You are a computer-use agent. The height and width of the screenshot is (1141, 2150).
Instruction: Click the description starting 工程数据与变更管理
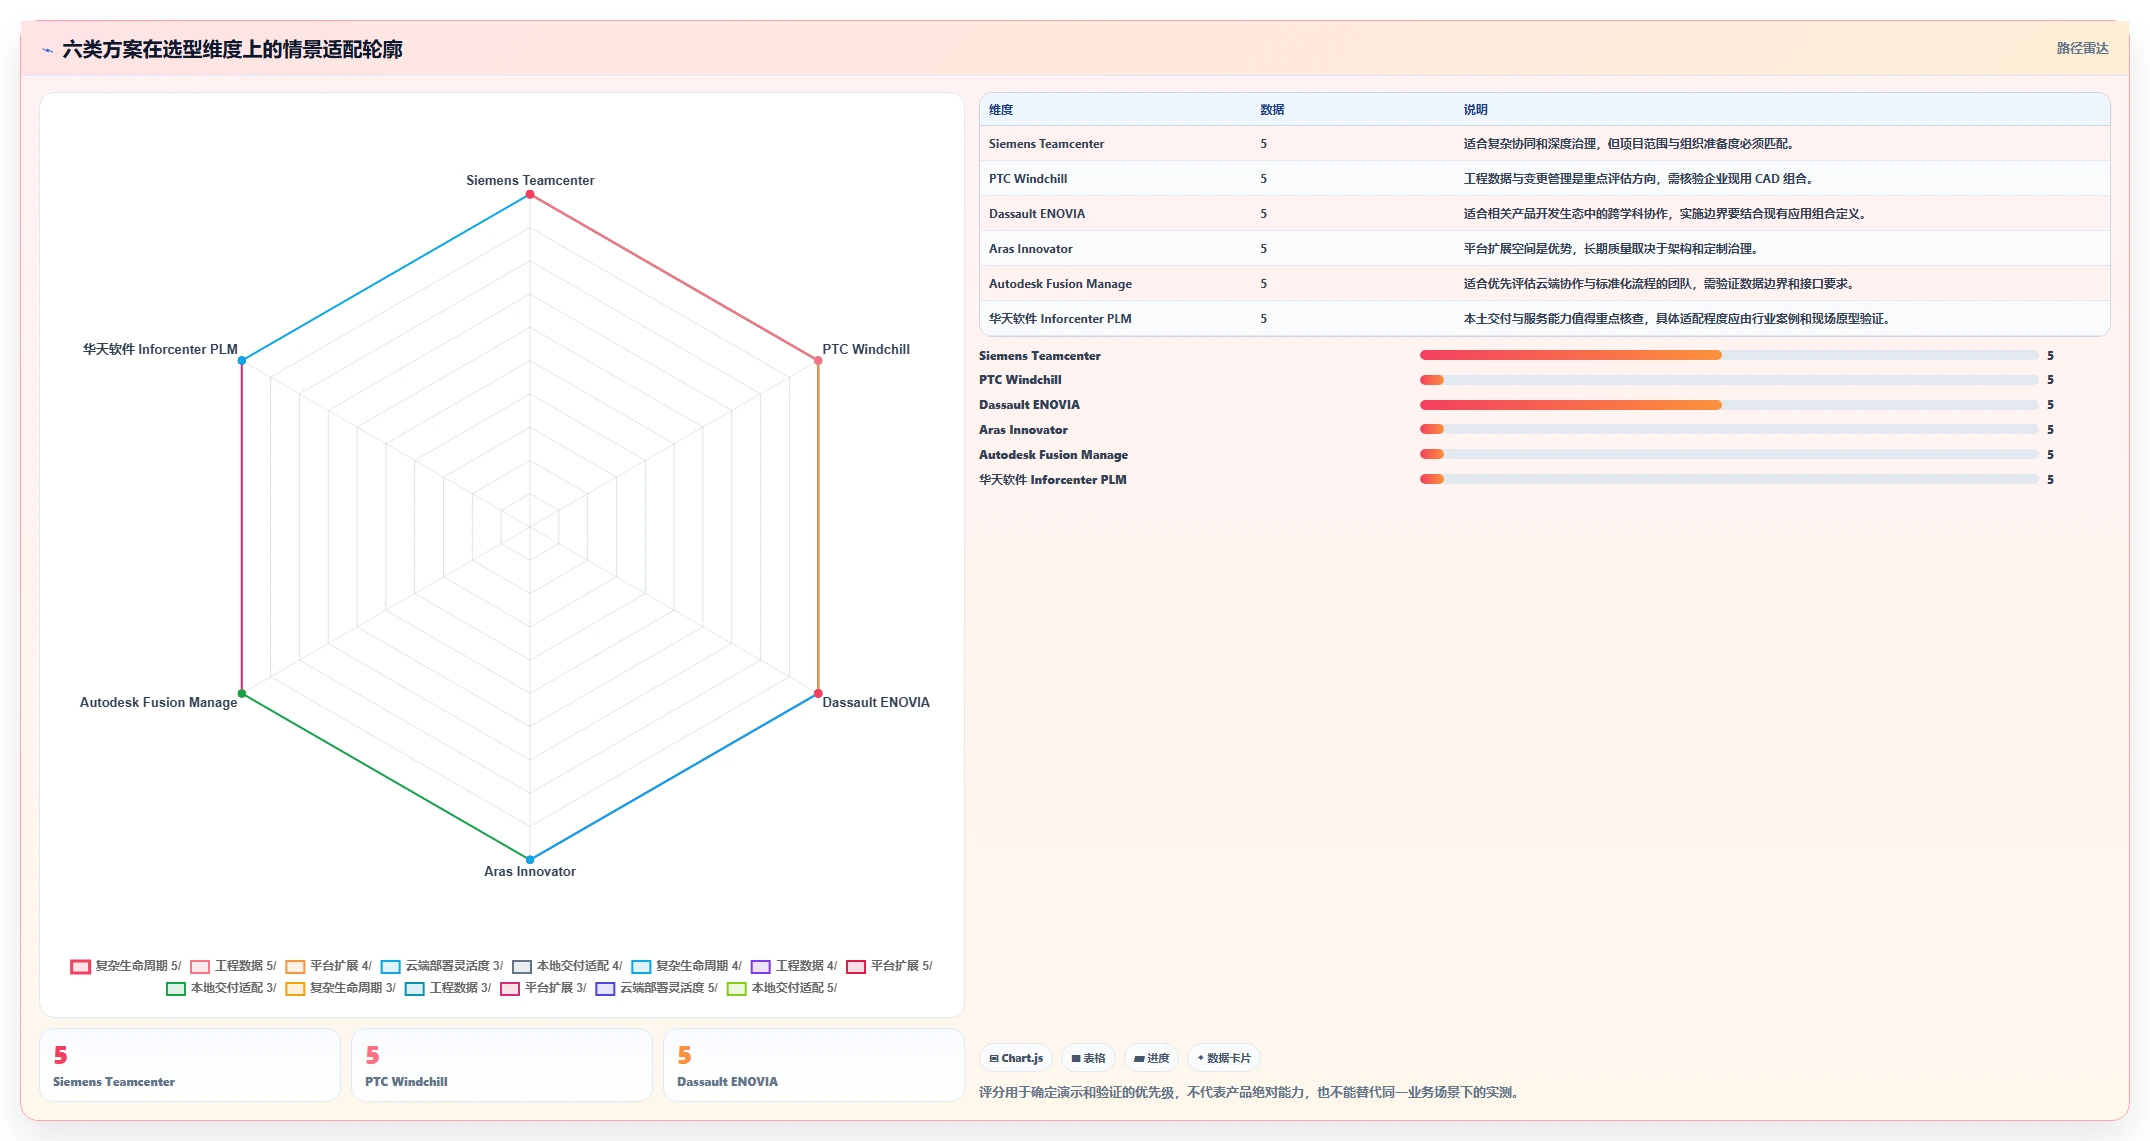[1641, 179]
